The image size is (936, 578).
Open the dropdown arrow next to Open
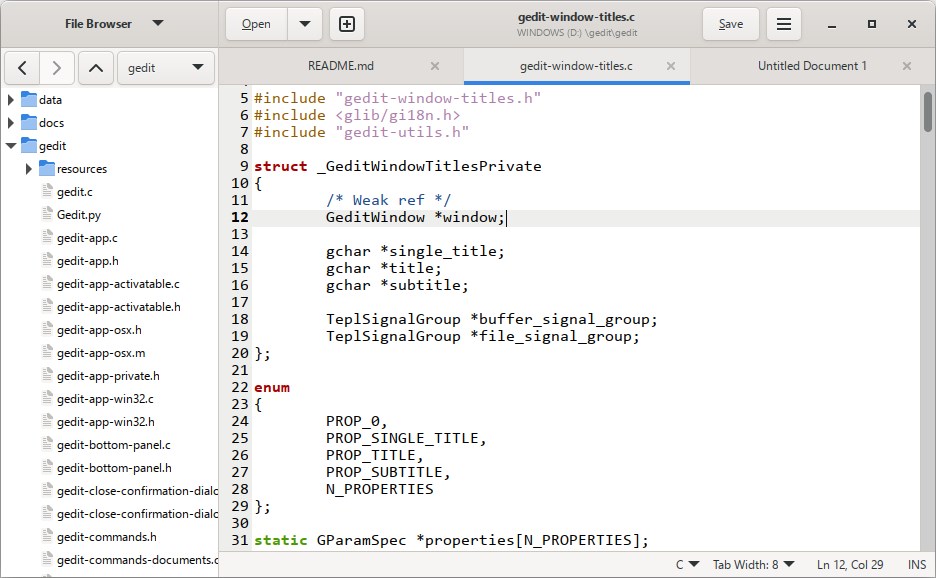303,24
